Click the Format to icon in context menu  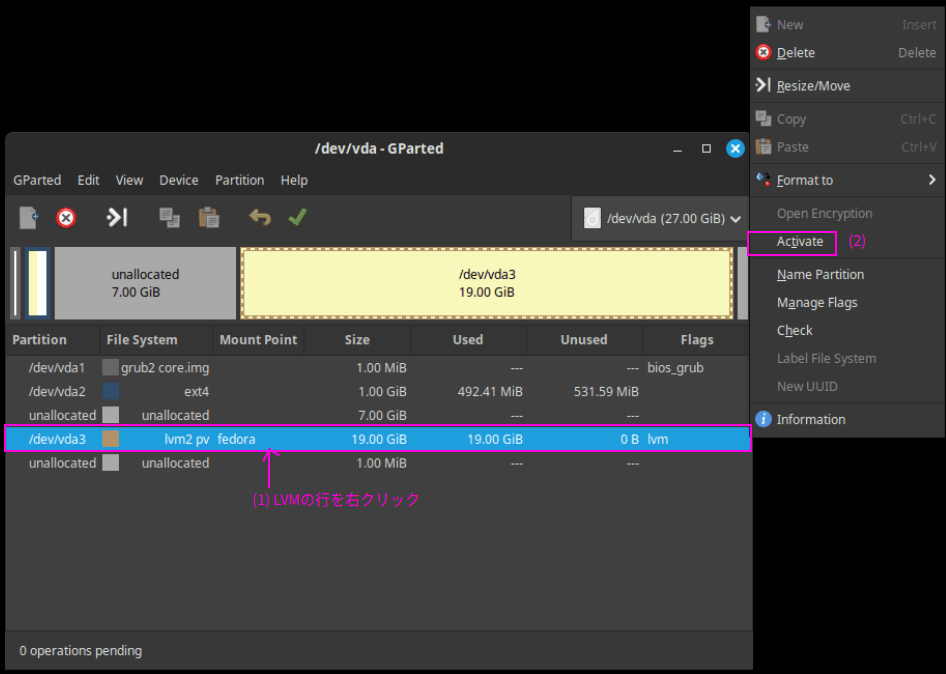pos(763,180)
